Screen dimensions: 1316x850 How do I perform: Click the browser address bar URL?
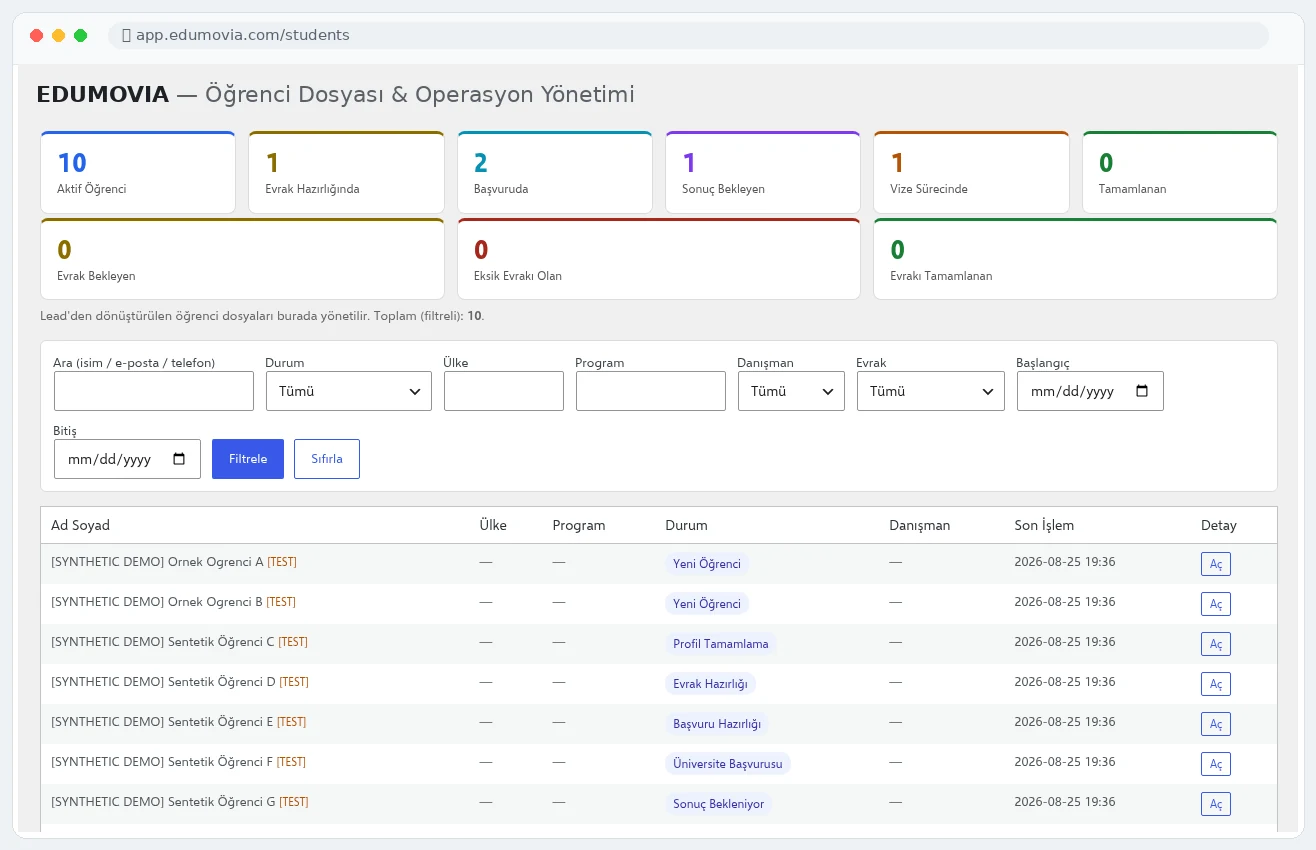pyautogui.click(x=243, y=35)
